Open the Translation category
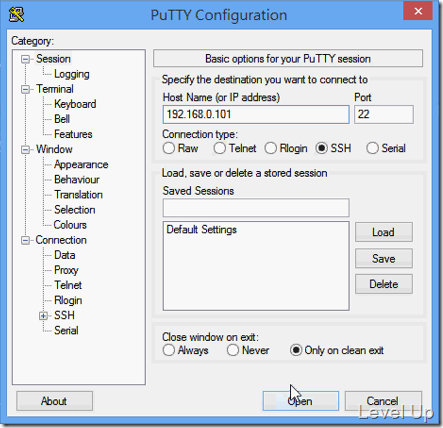The image size is (443, 428). point(78,194)
